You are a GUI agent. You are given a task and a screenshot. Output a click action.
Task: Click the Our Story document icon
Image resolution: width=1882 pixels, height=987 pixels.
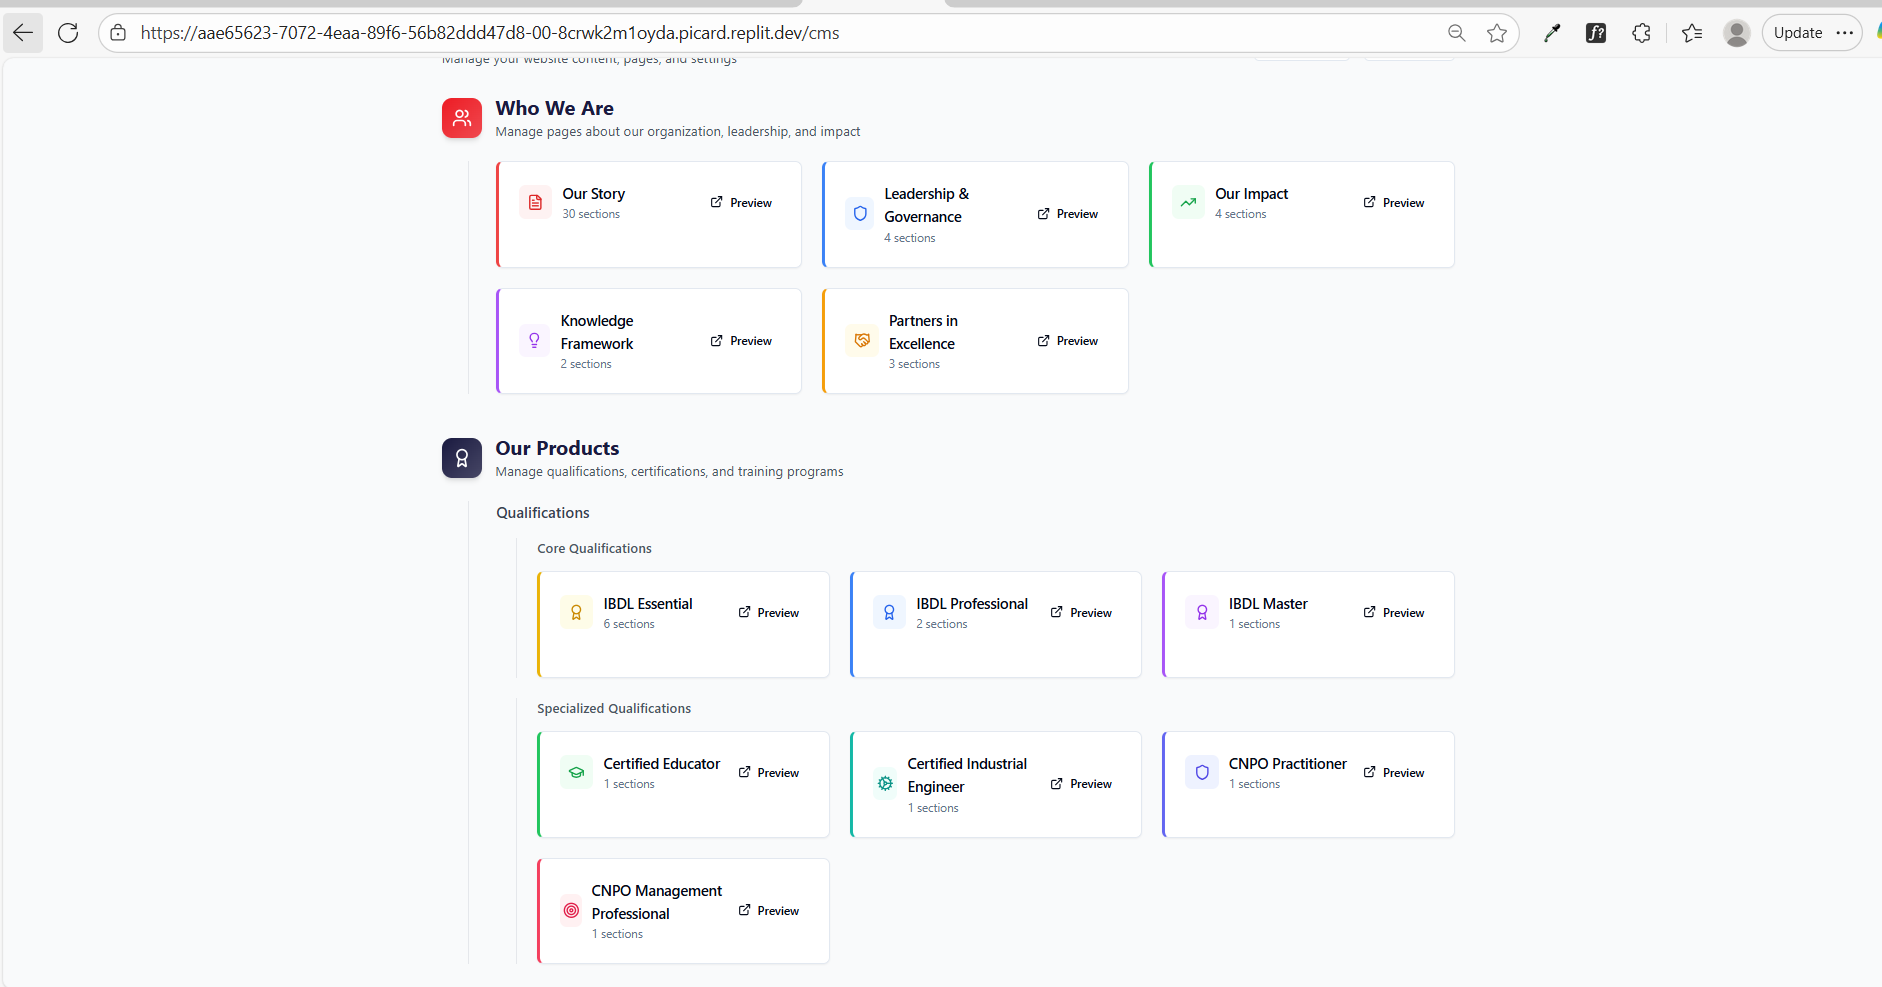[535, 203]
